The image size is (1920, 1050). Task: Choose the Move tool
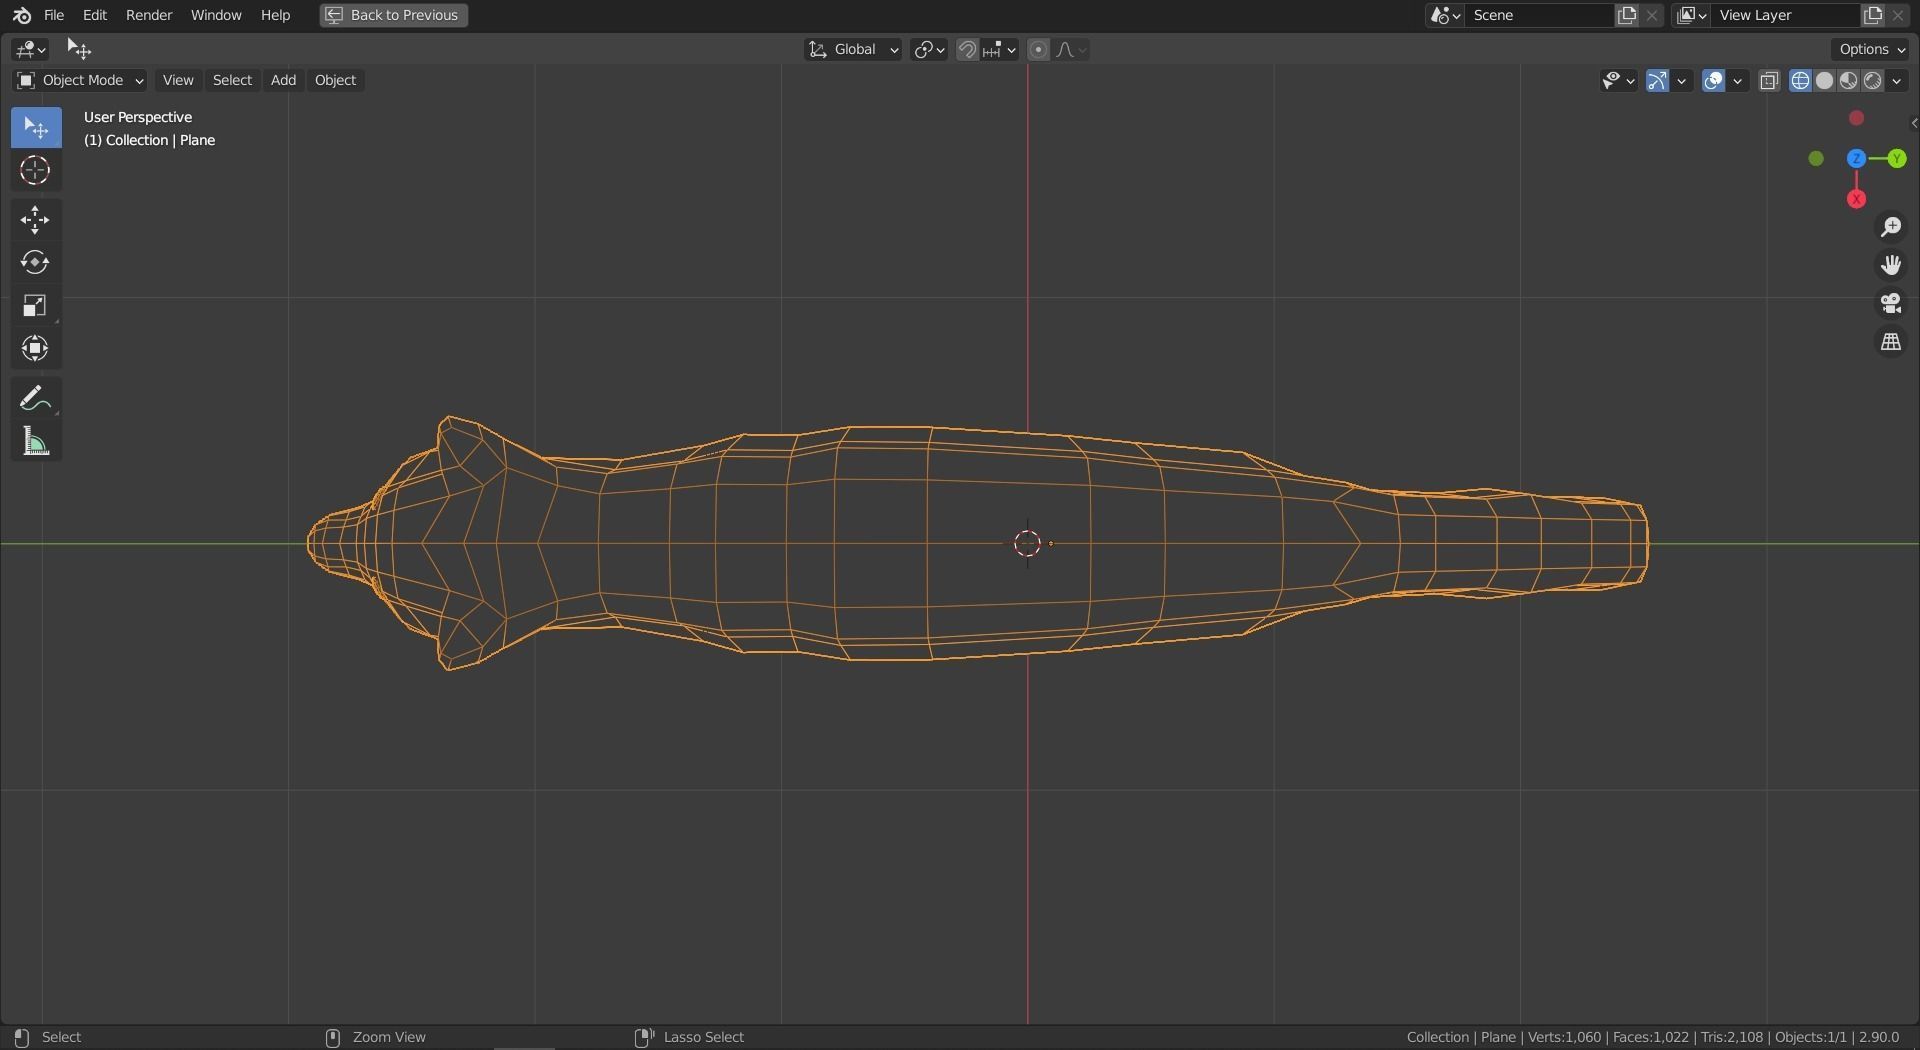click(36, 220)
